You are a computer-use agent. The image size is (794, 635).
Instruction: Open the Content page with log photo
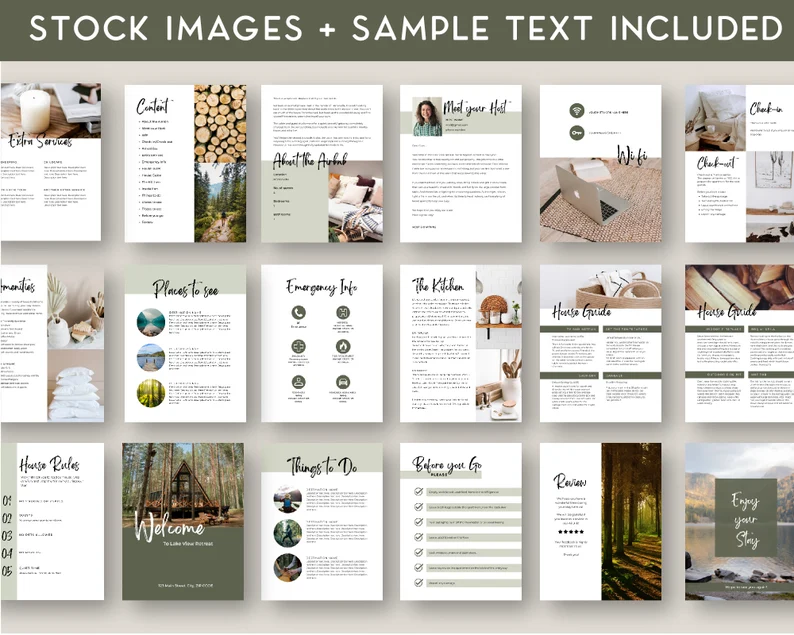(x=183, y=163)
